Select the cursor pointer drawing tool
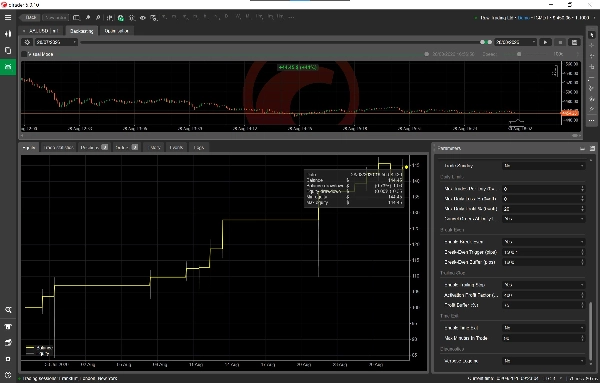The width and height of the screenshot is (600, 383). point(592,35)
